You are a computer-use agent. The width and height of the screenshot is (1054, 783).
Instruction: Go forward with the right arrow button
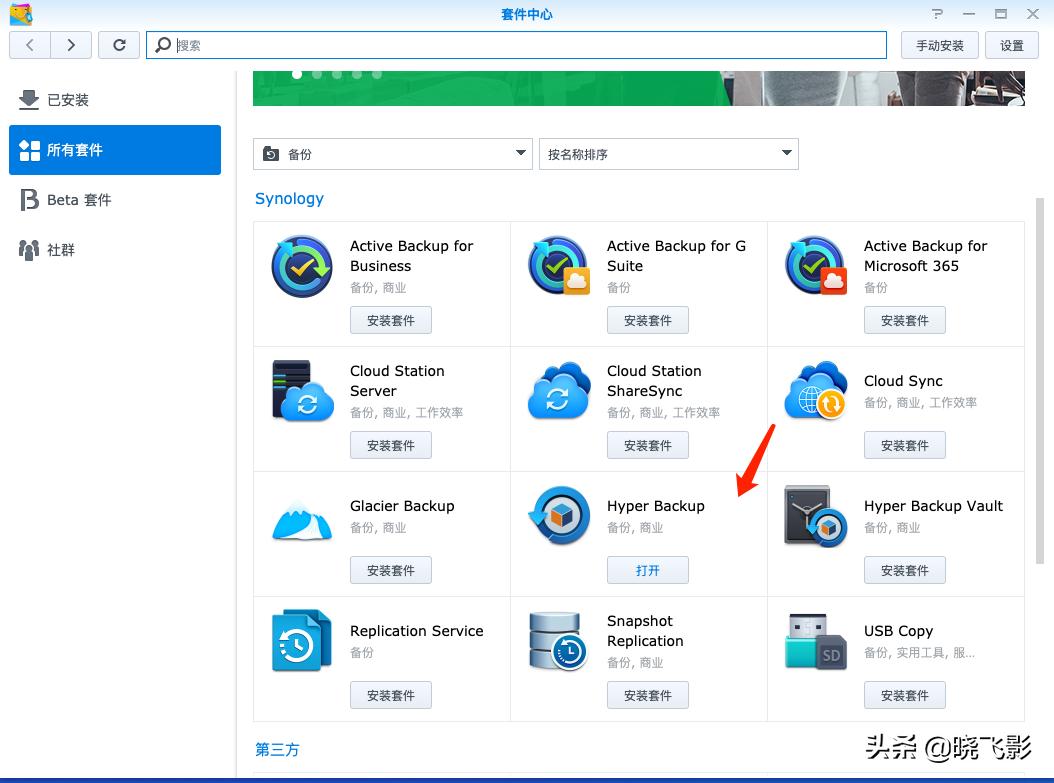pyautogui.click(x=71, y=45)
